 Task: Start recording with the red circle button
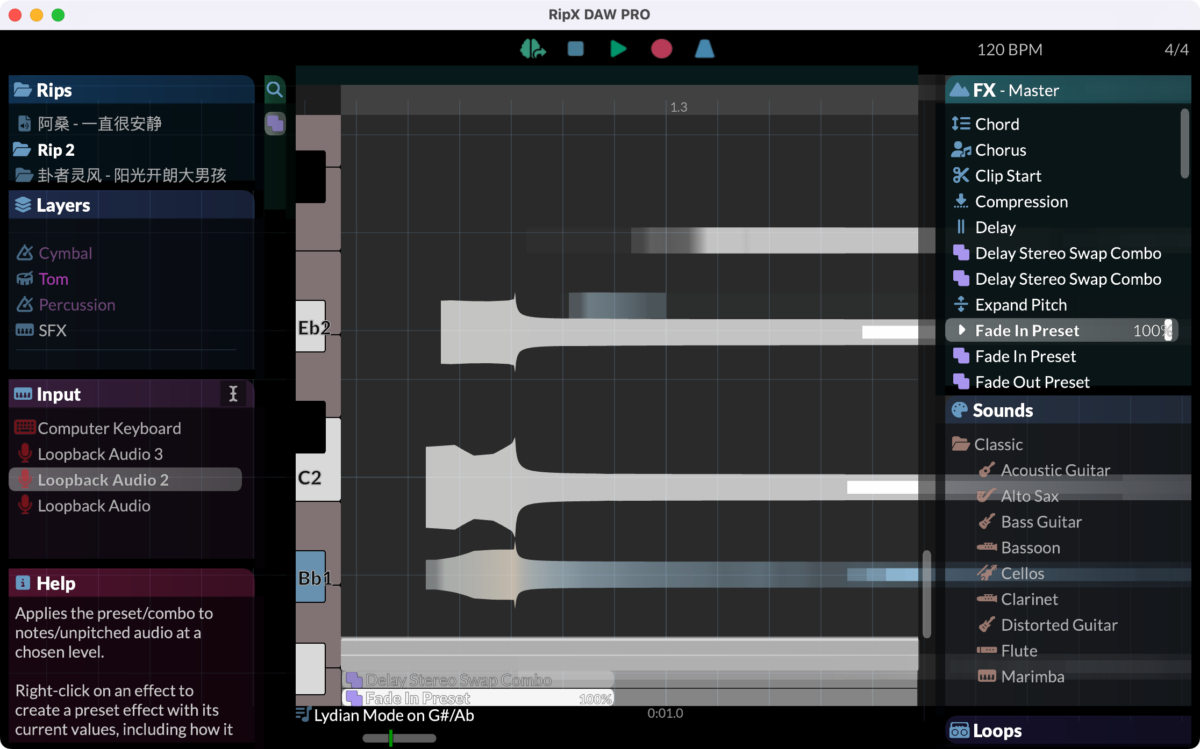click(x=661, y=48)
